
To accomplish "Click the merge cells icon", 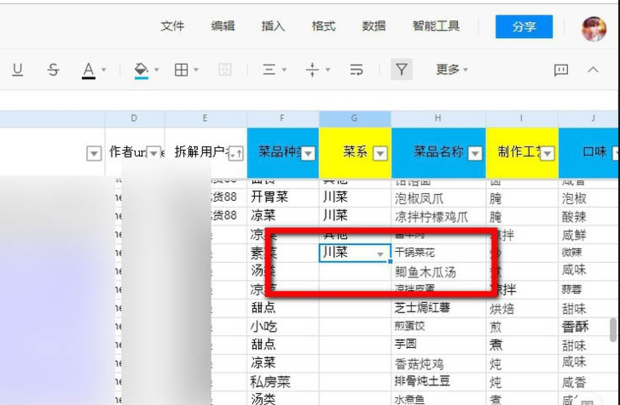I will pos(225,70).
